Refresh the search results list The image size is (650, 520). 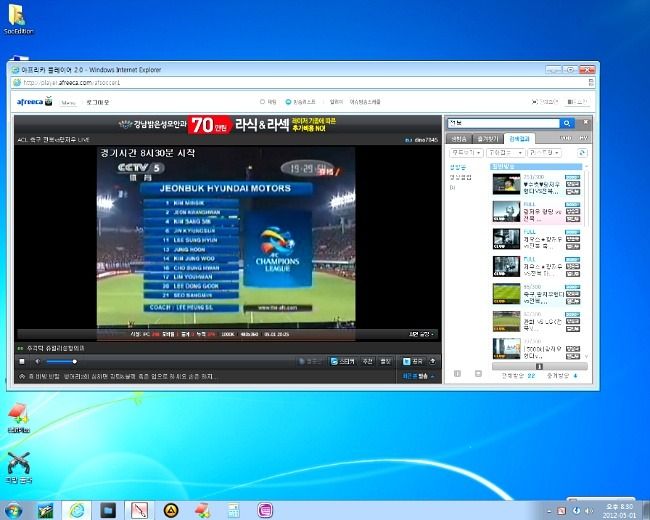coord(582,153)
